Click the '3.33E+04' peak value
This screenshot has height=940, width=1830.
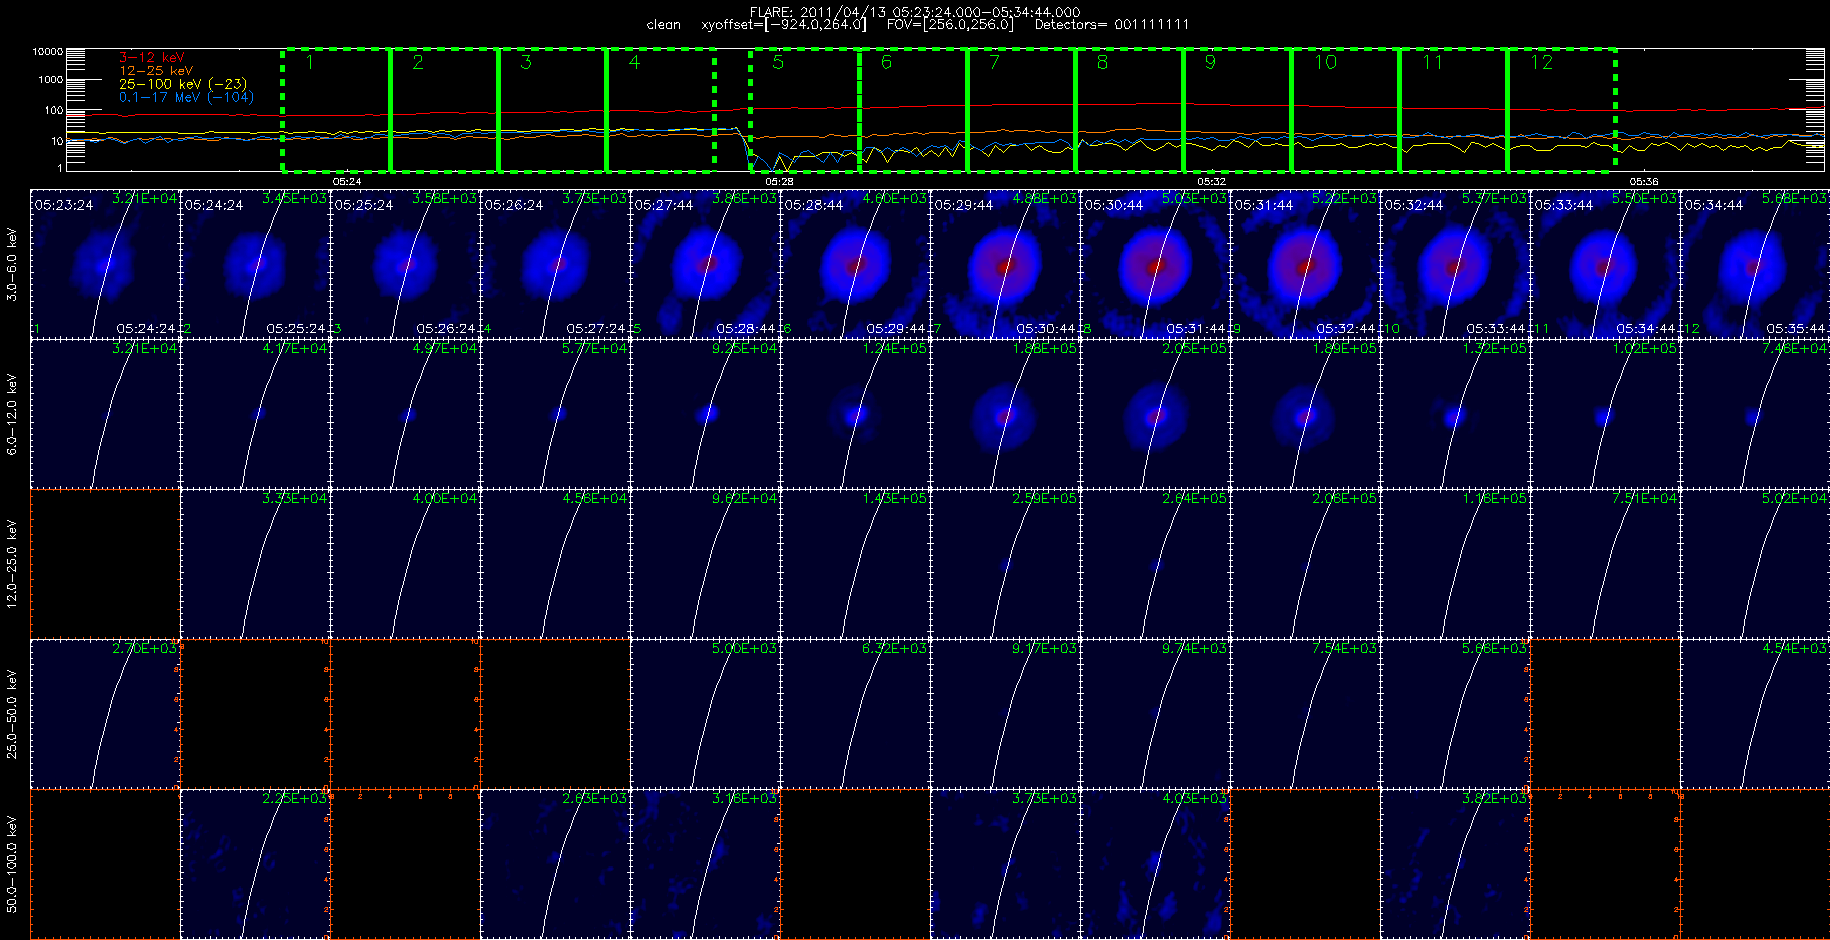[295, 499]
